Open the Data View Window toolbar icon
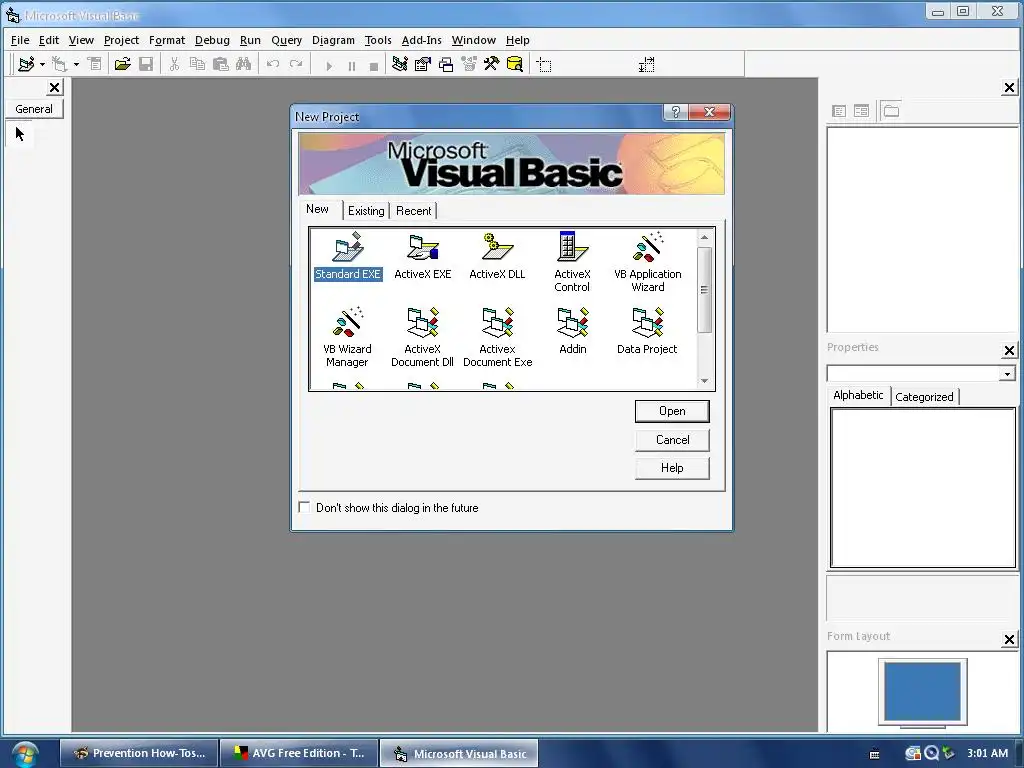Screen dimensions: 1024x768 515,64
